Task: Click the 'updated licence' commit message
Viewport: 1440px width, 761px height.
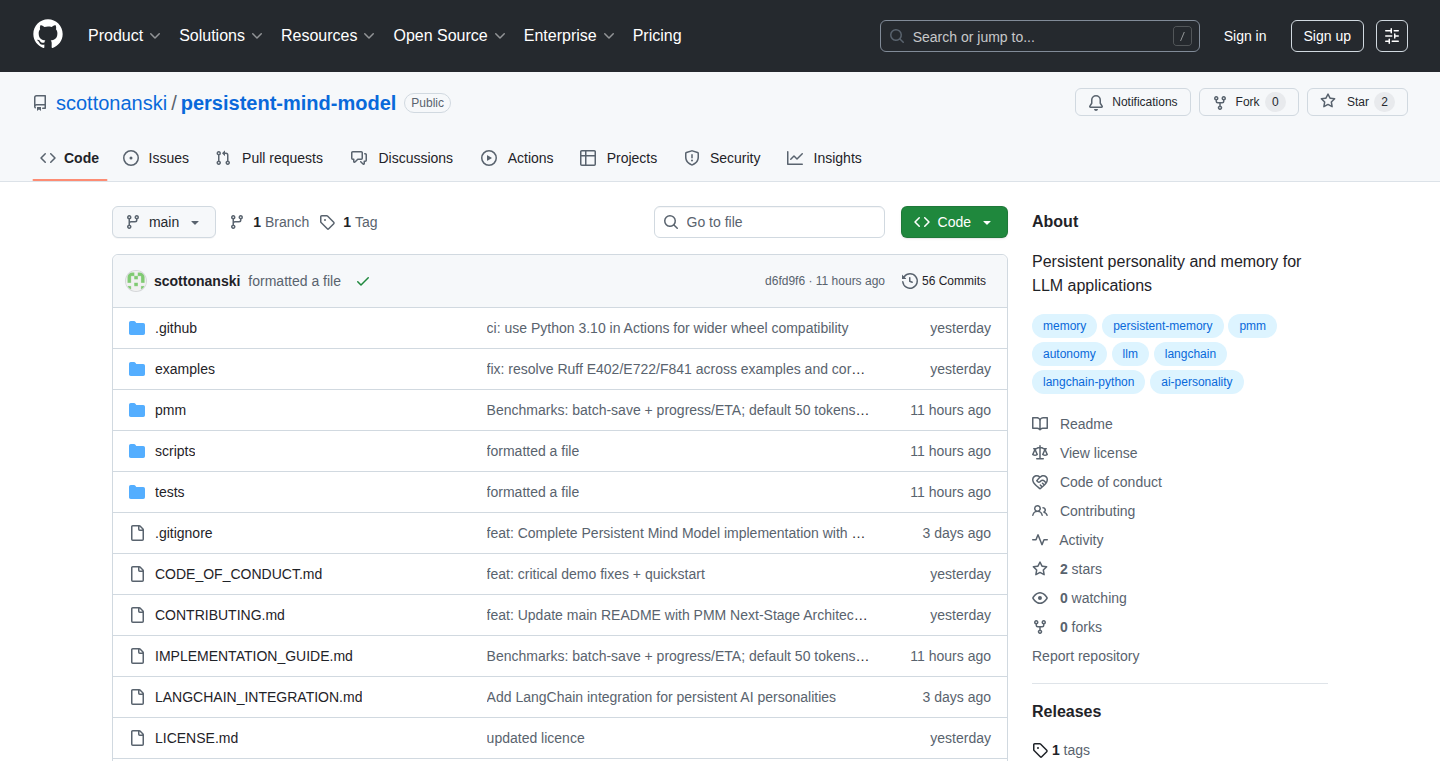Action: 536,738
